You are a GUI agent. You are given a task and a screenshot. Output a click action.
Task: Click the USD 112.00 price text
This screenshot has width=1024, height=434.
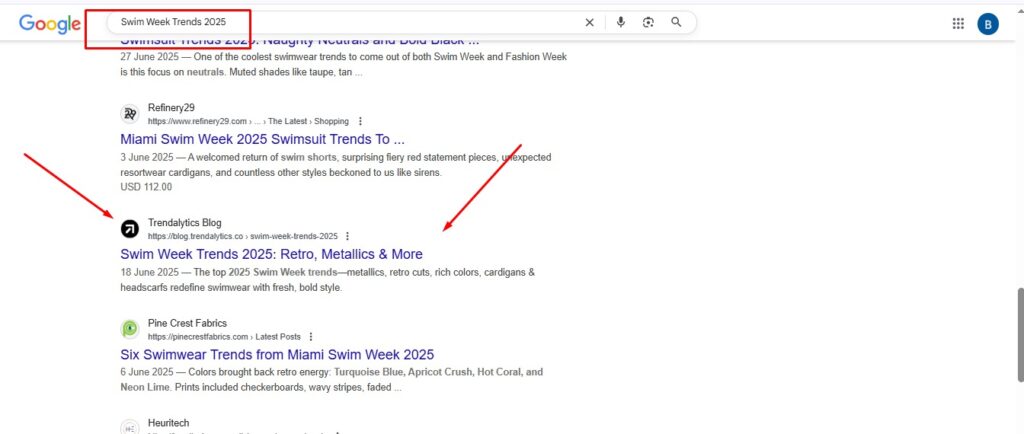click(146, 187)
